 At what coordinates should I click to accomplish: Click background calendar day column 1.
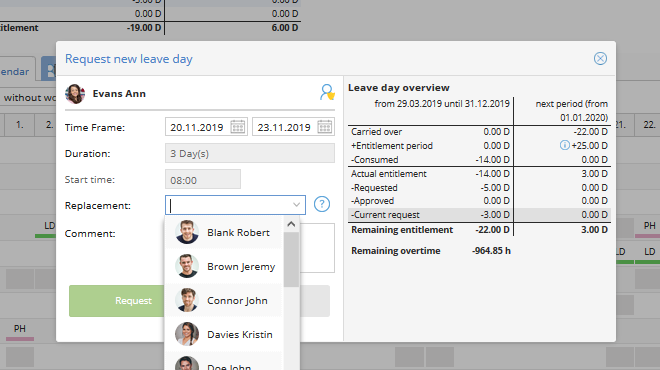[x=19, y=125]
